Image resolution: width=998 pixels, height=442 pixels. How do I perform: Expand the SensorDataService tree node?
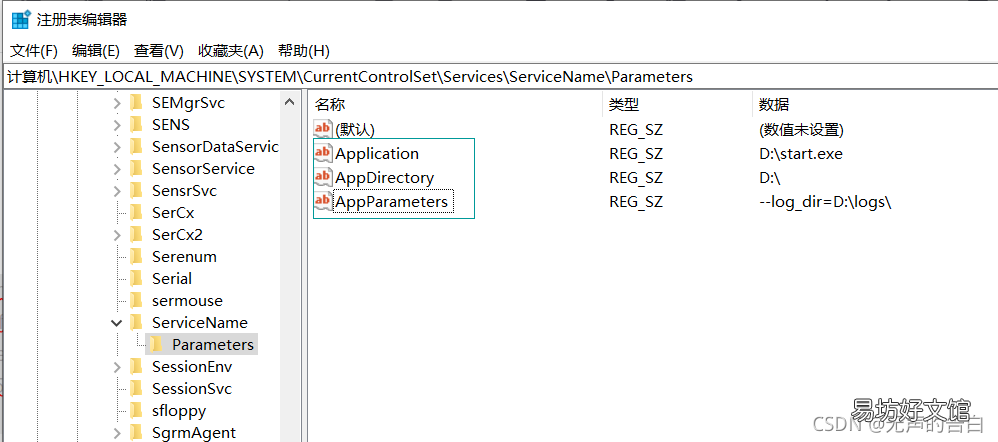tap(116, 147)
